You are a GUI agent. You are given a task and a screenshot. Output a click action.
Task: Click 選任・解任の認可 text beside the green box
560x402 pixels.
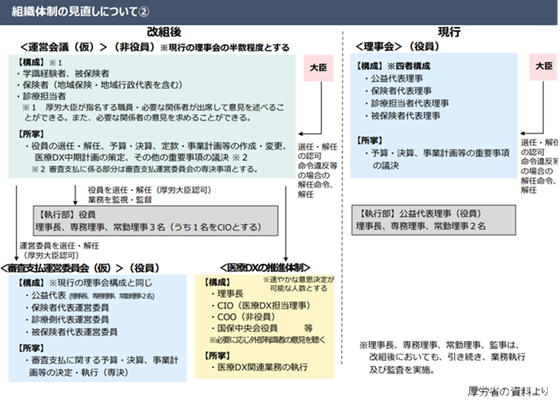click(317, 151)
